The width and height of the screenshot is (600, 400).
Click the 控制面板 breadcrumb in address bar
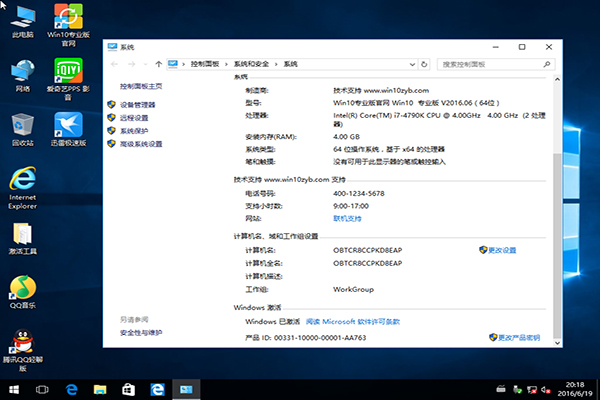206,64
